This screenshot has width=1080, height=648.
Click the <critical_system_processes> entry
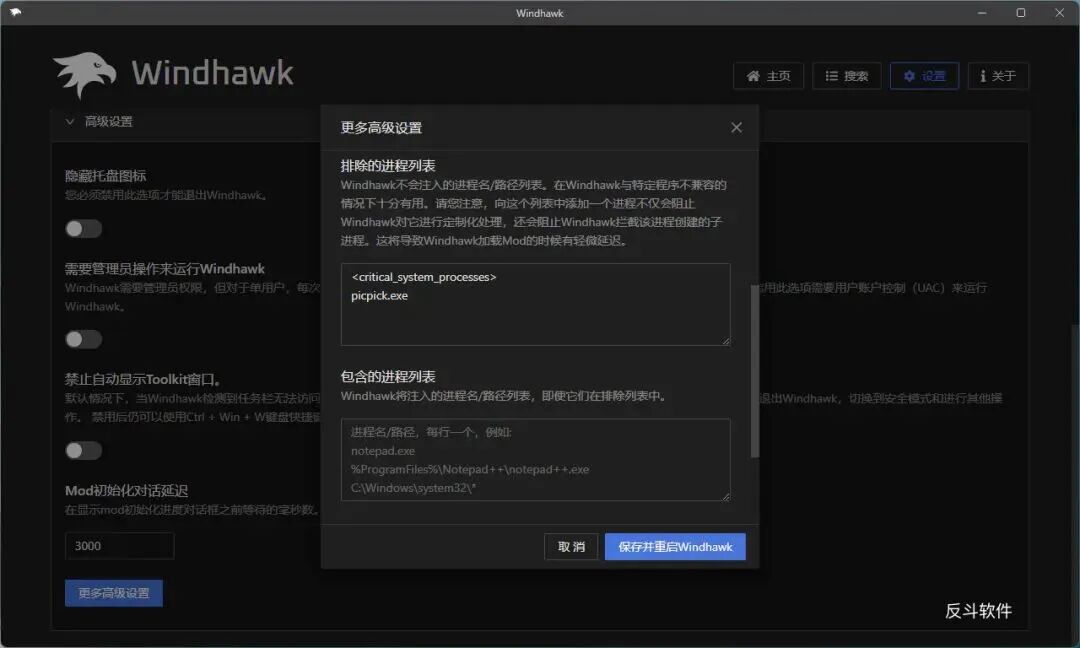pyautogui.click(x=424, y=277)
